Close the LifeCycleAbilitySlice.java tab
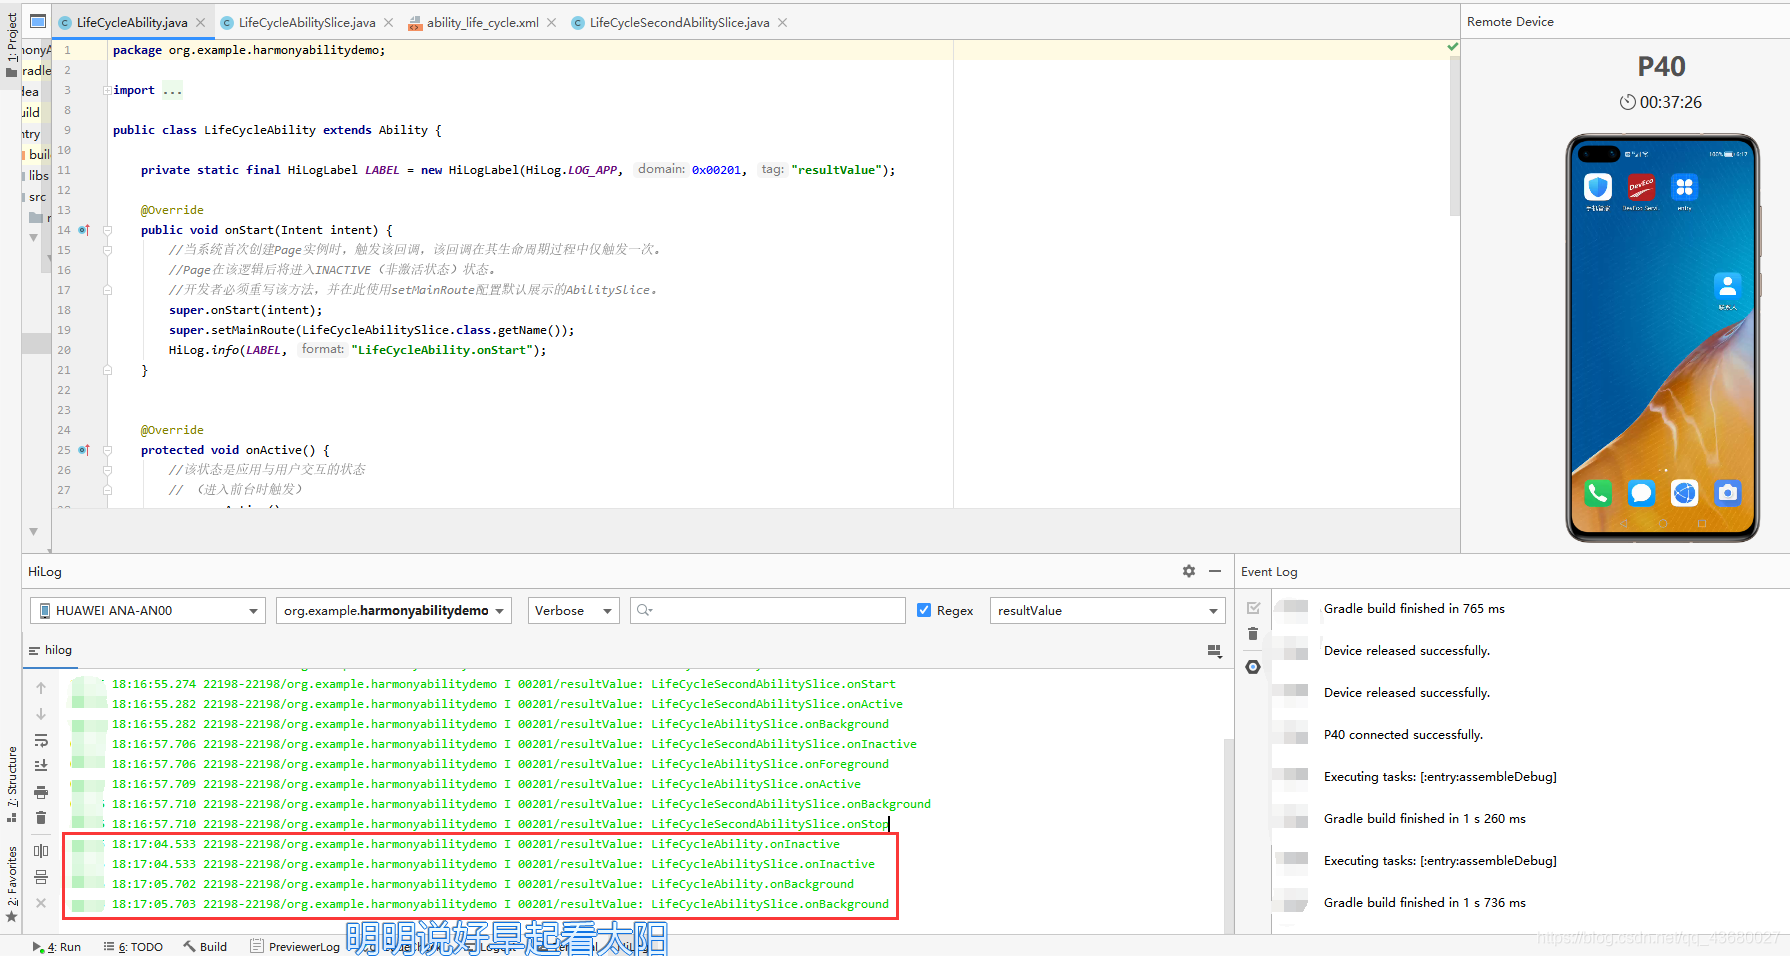The image size is (1790, 956). click(x=388, y=22)
